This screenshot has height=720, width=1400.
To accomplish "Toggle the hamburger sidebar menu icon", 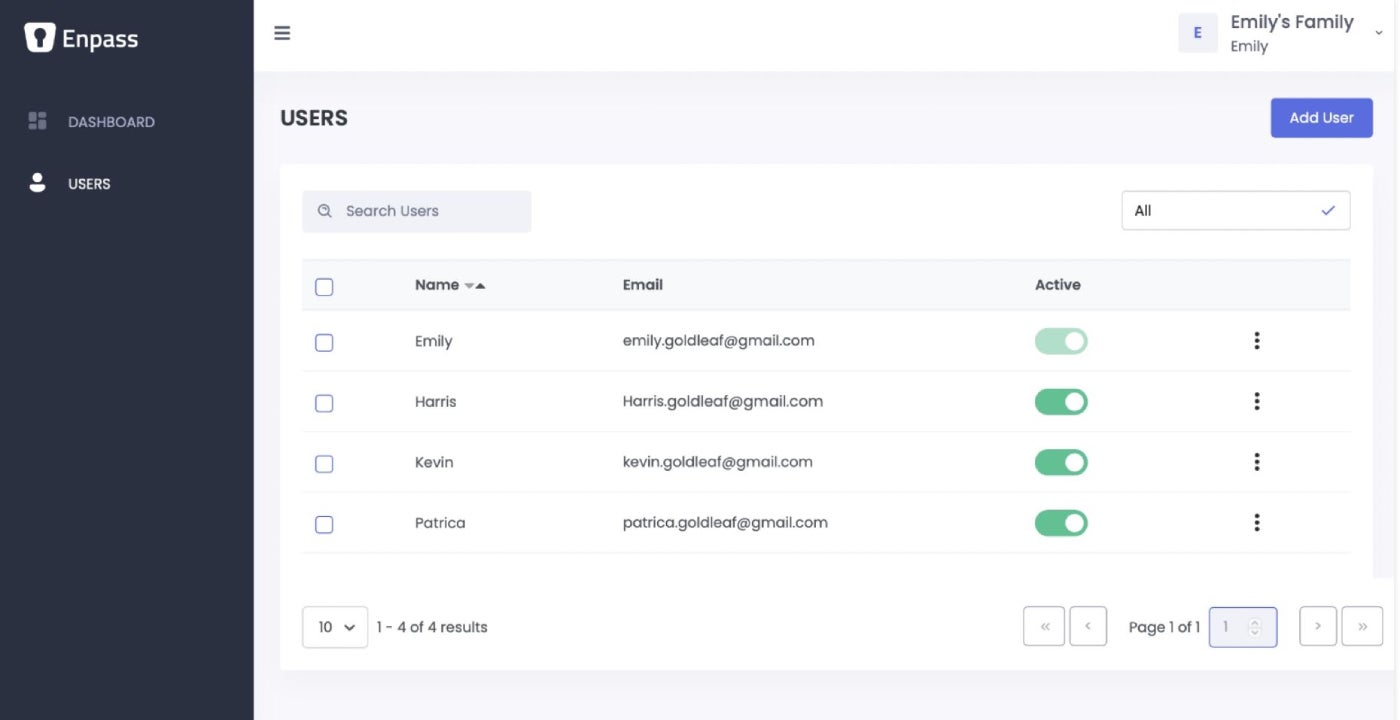I will tap(282, 33).
